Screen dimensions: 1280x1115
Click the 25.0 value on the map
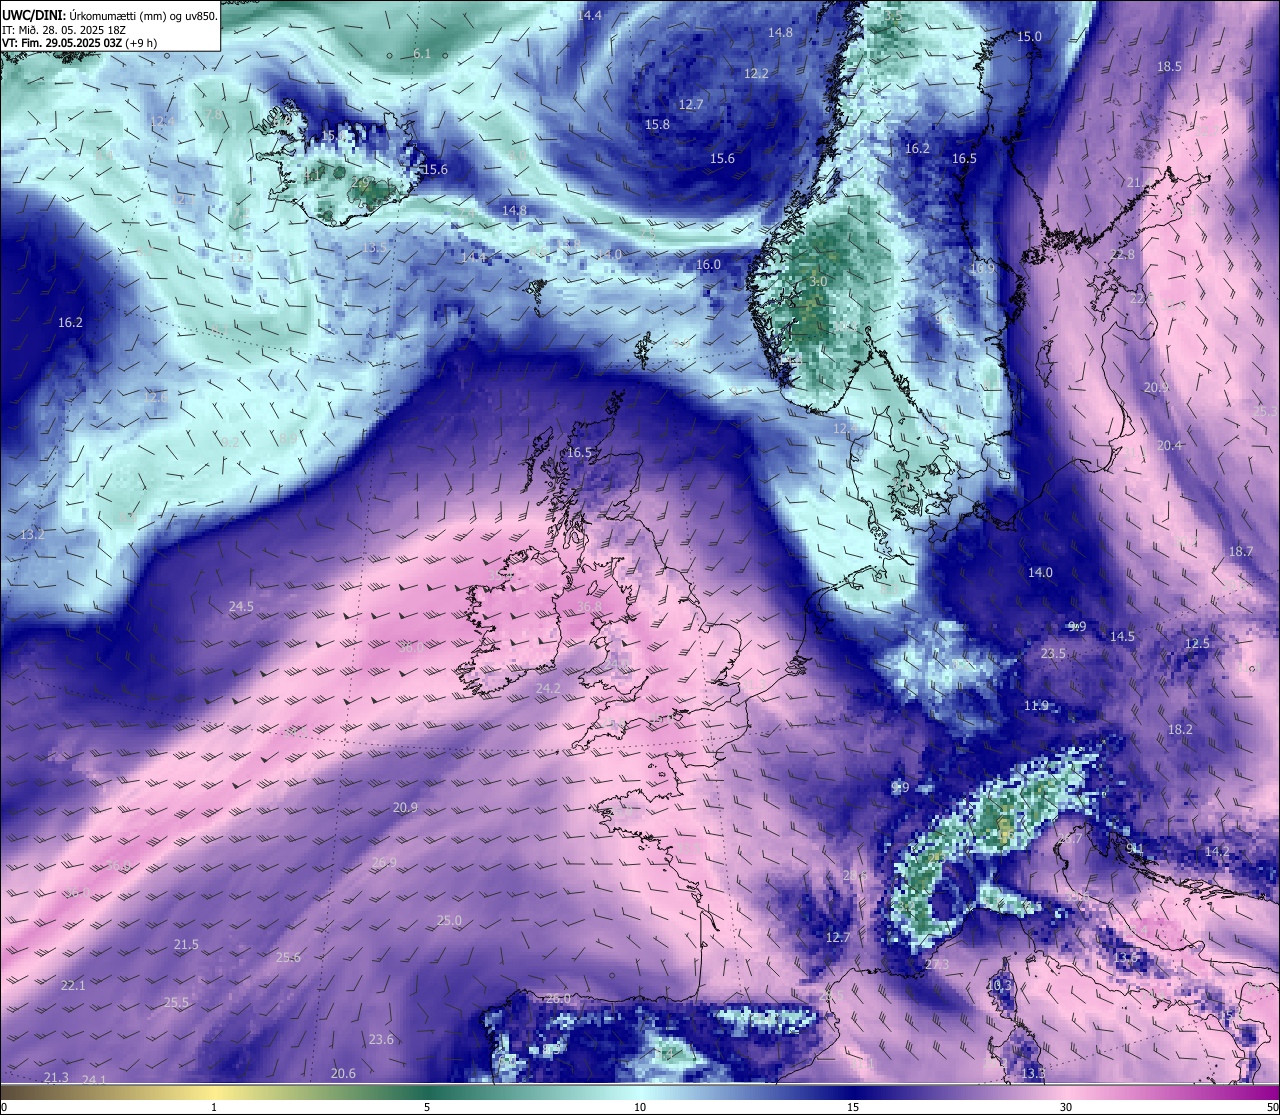point(449,920)
